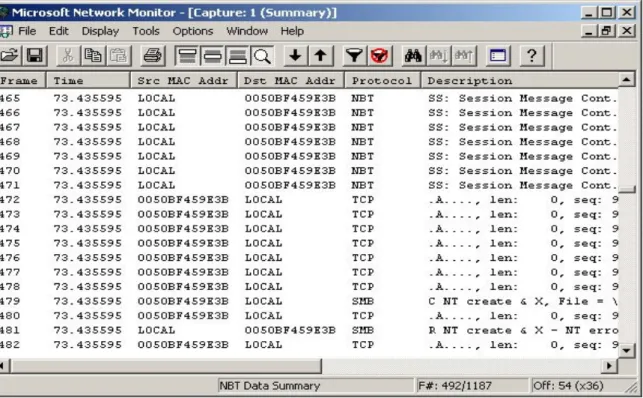
Task: Open the Help menu
Action: click(292, 31)
